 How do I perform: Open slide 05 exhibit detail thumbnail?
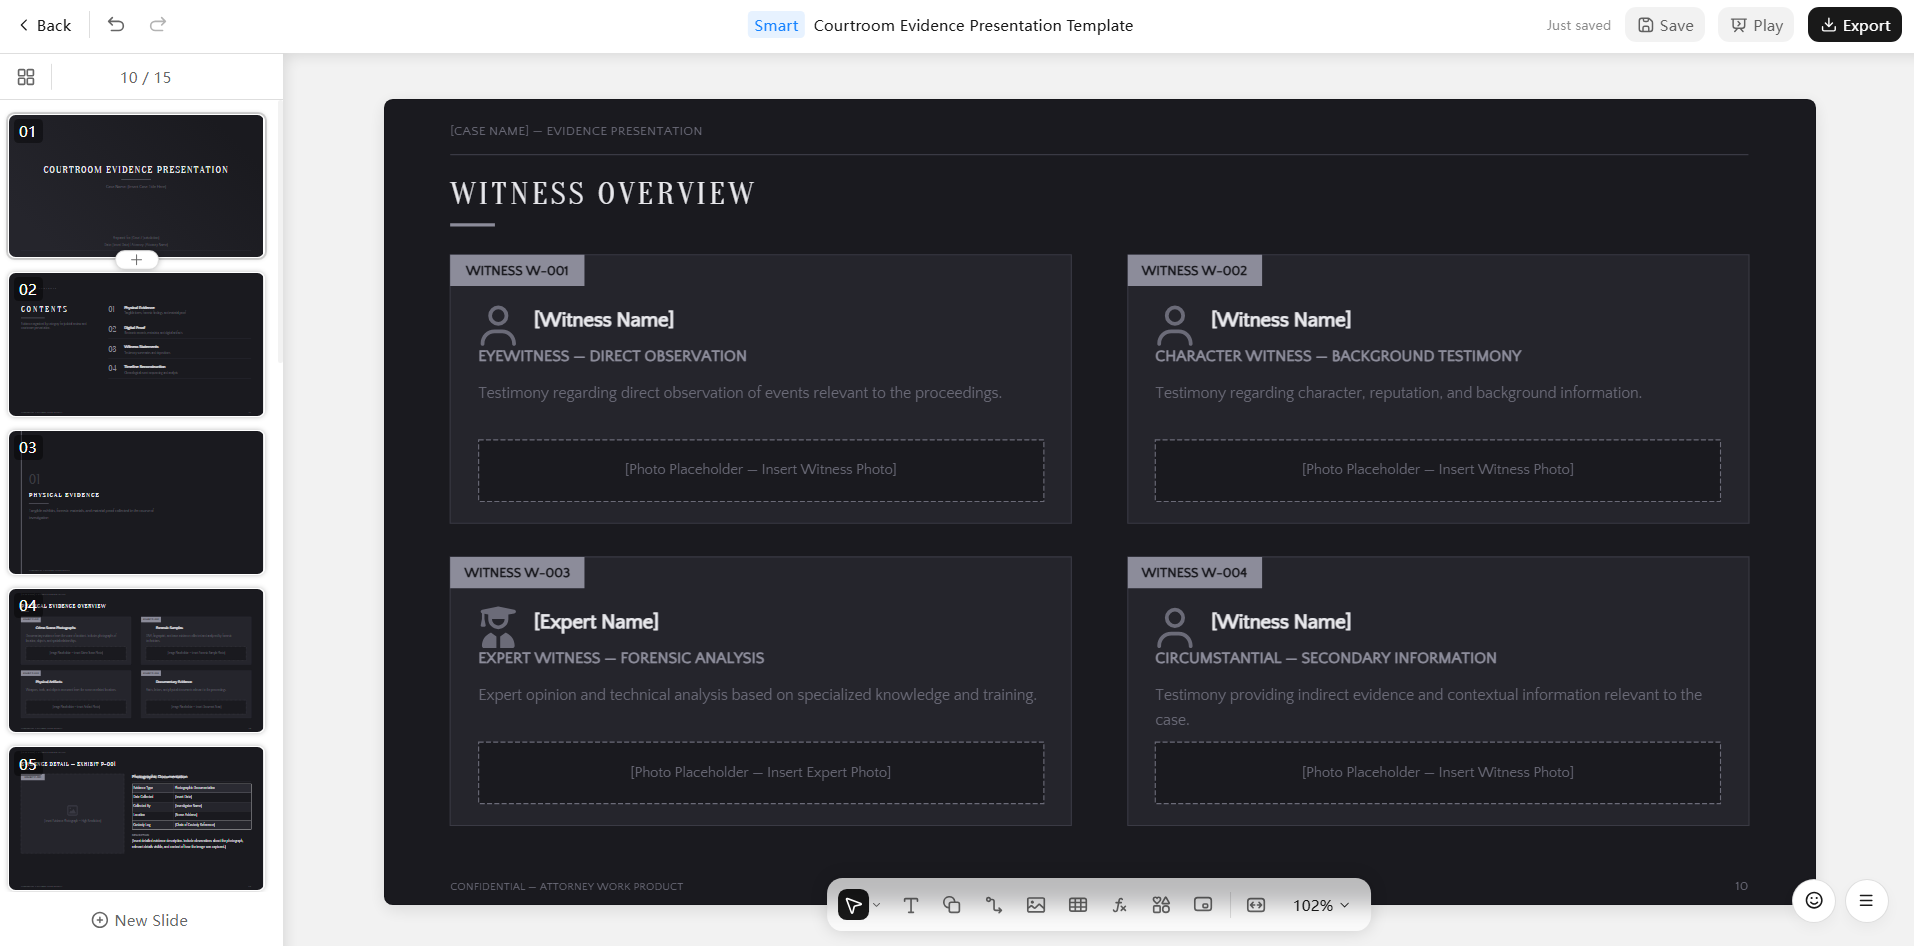point(137,818)
